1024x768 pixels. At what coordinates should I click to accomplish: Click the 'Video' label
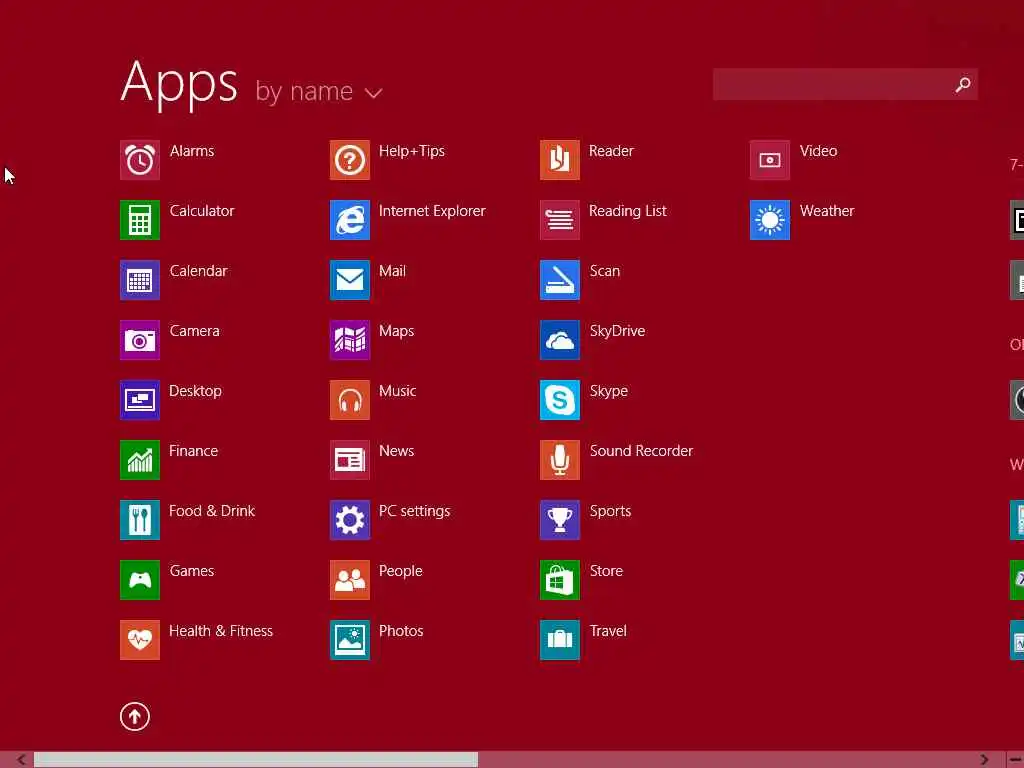[818, 151]
